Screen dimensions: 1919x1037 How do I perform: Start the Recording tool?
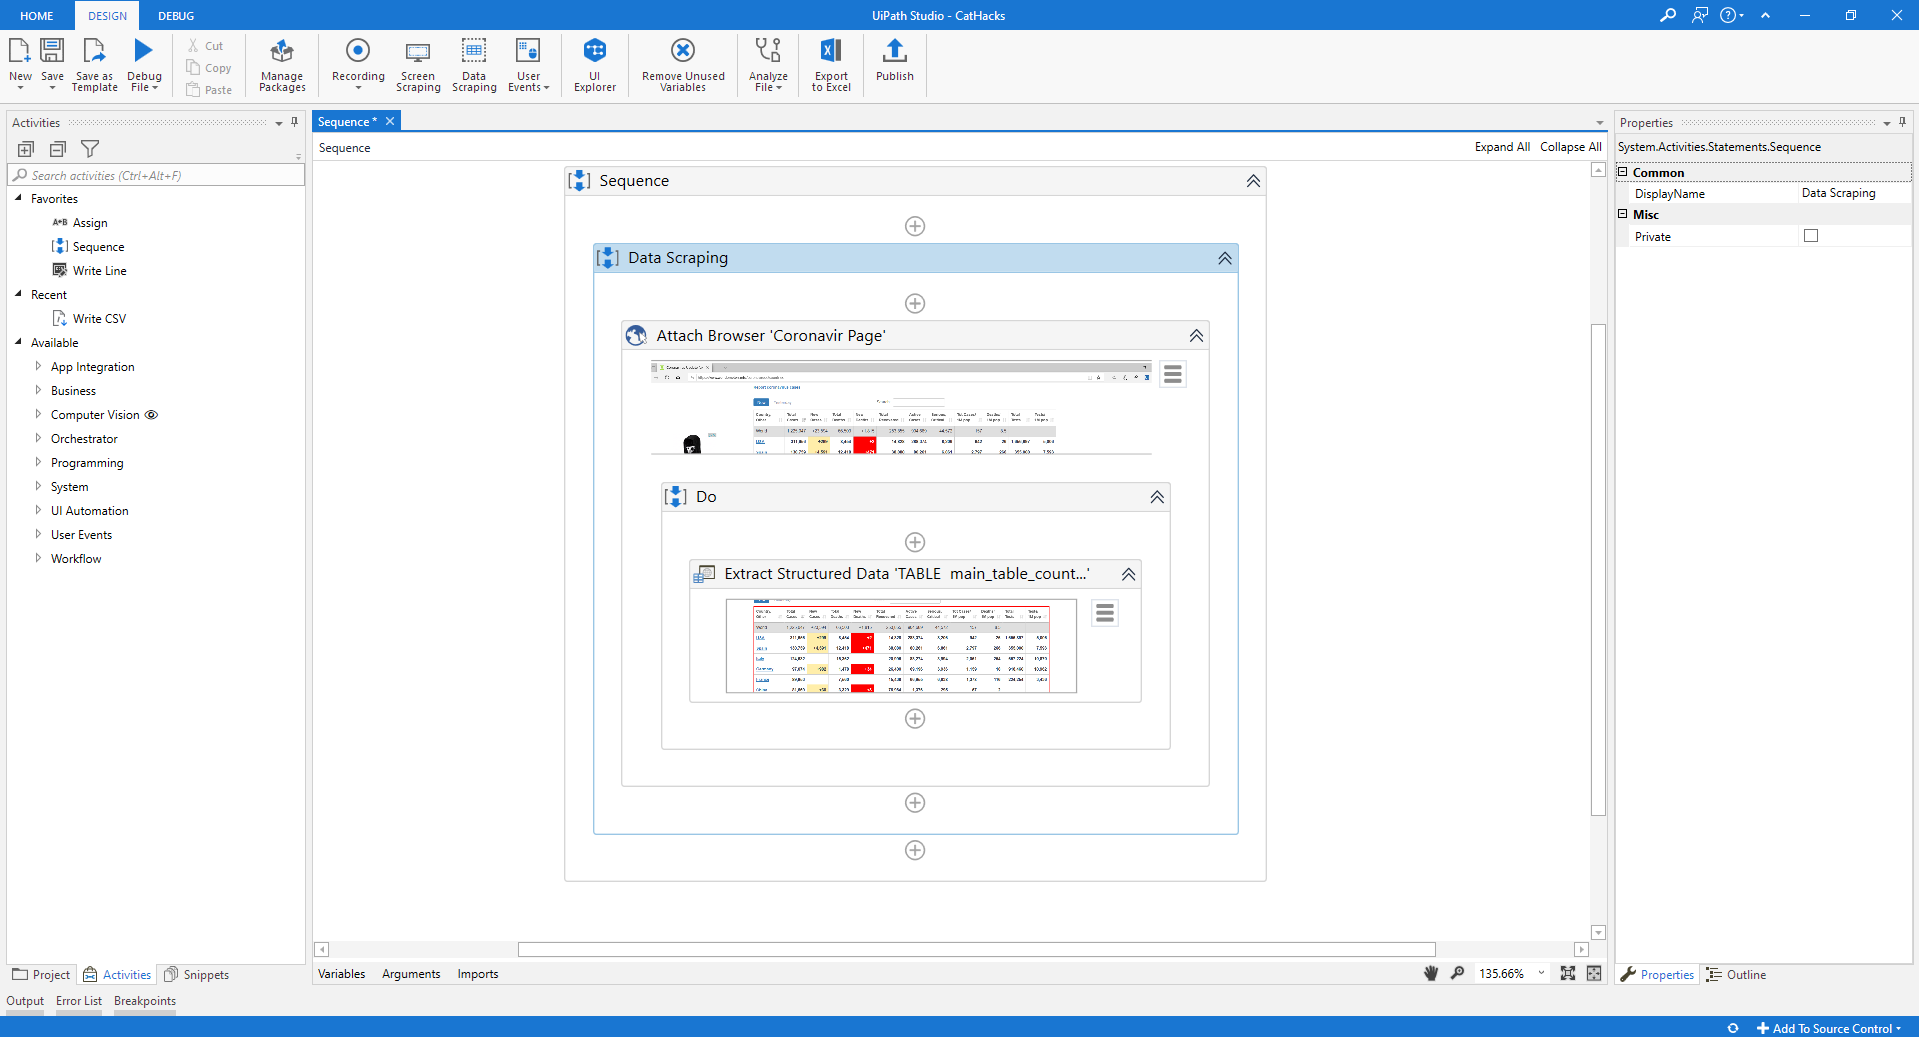358,66
